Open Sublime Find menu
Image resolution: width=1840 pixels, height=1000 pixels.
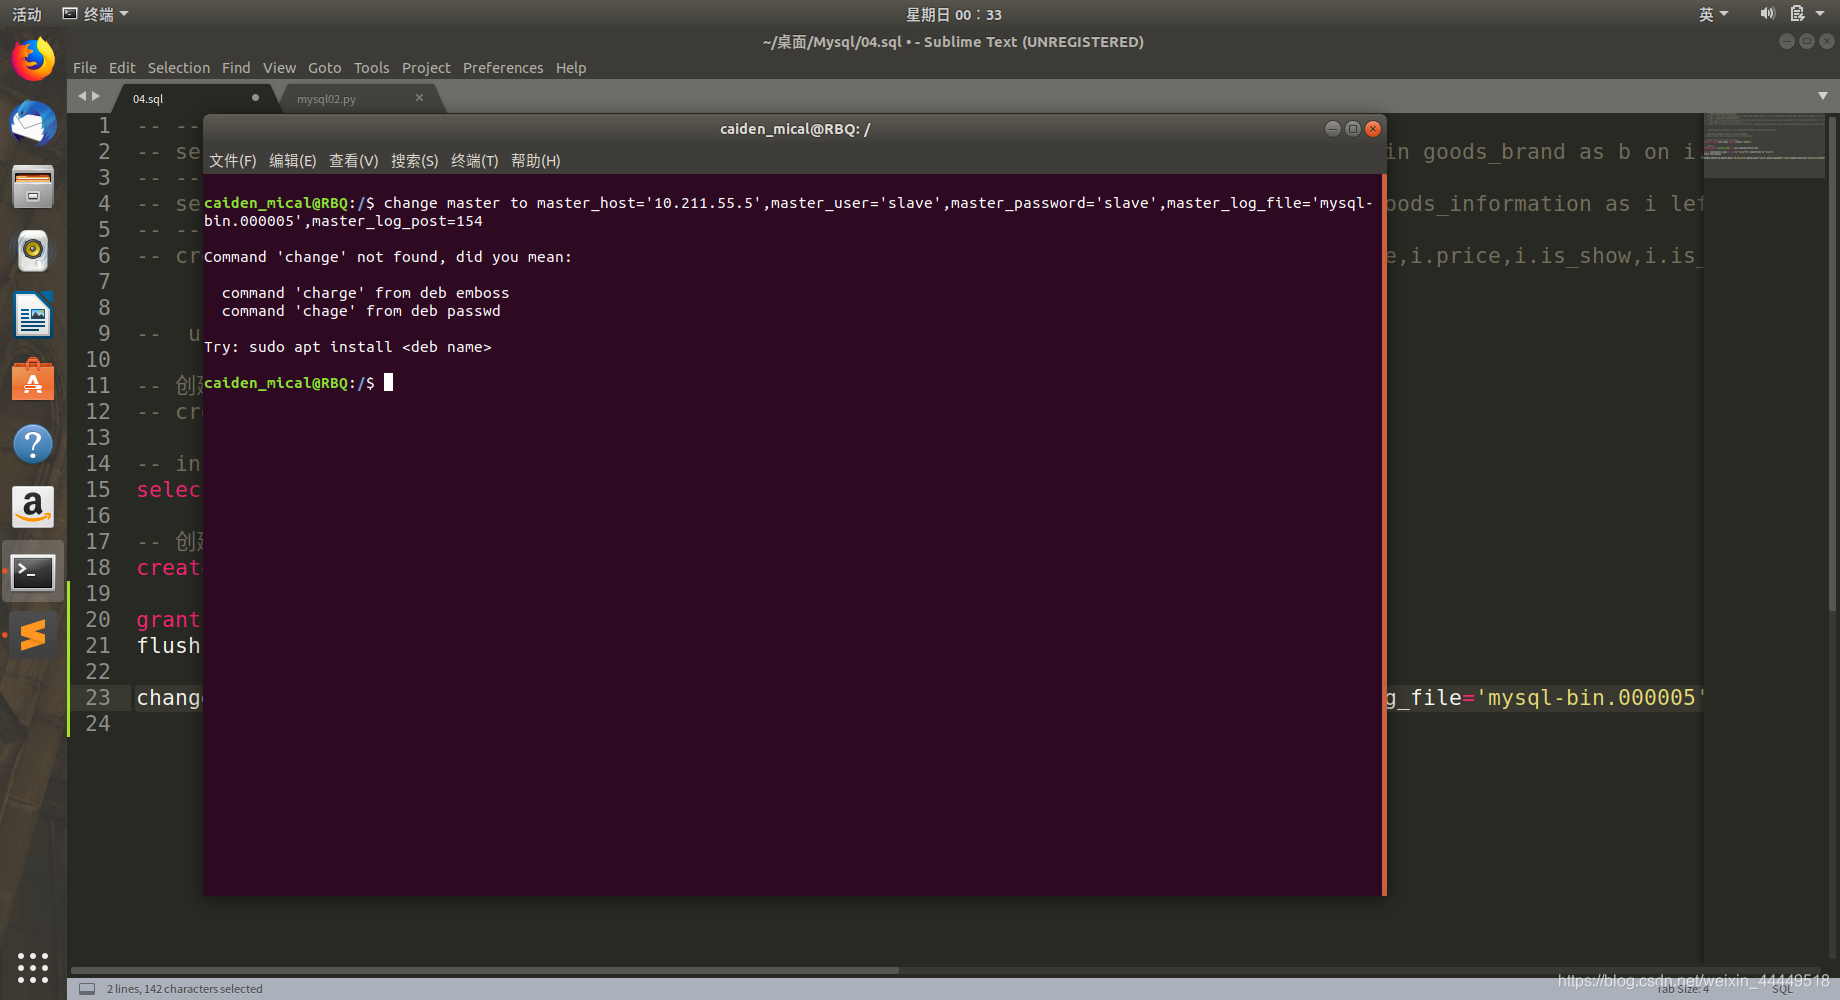(x=236, y=68)
